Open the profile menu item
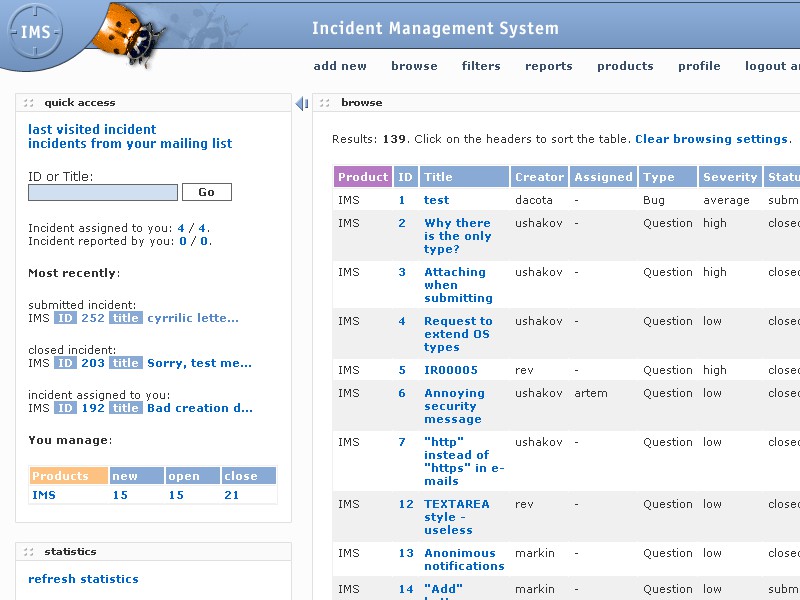This screenshot has width=800, height=600. pos(699,66)
